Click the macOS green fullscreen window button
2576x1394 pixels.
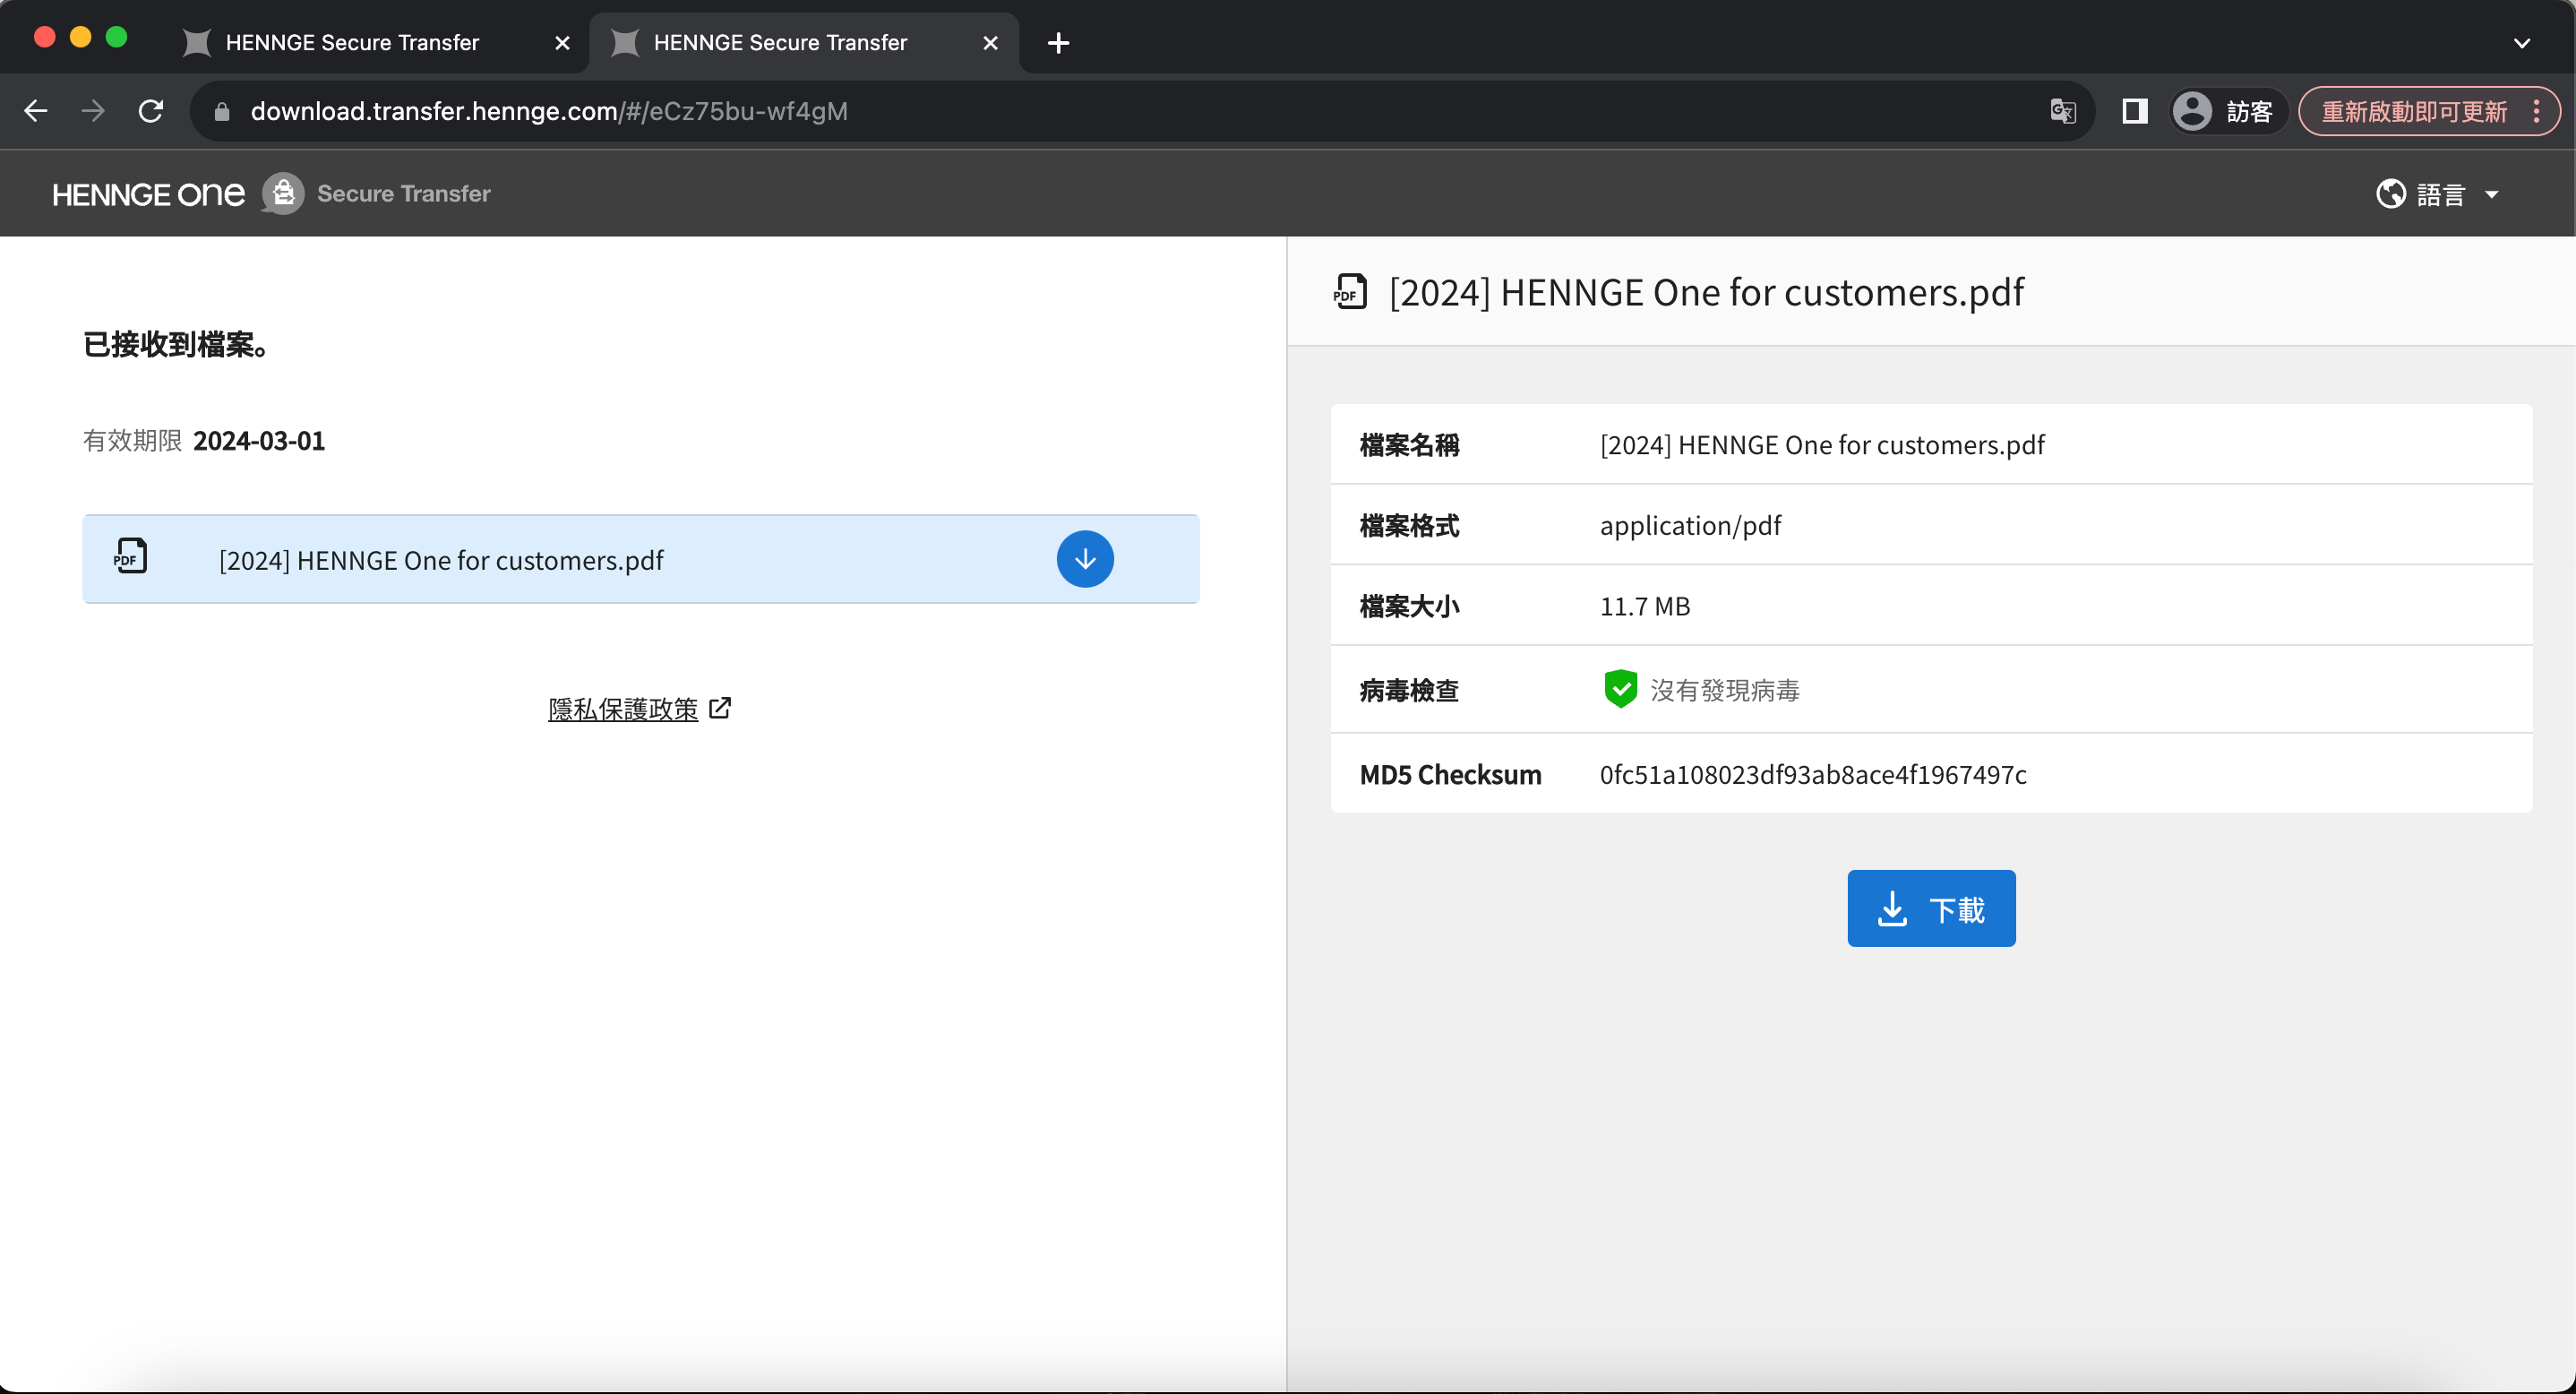click(116, 37)
